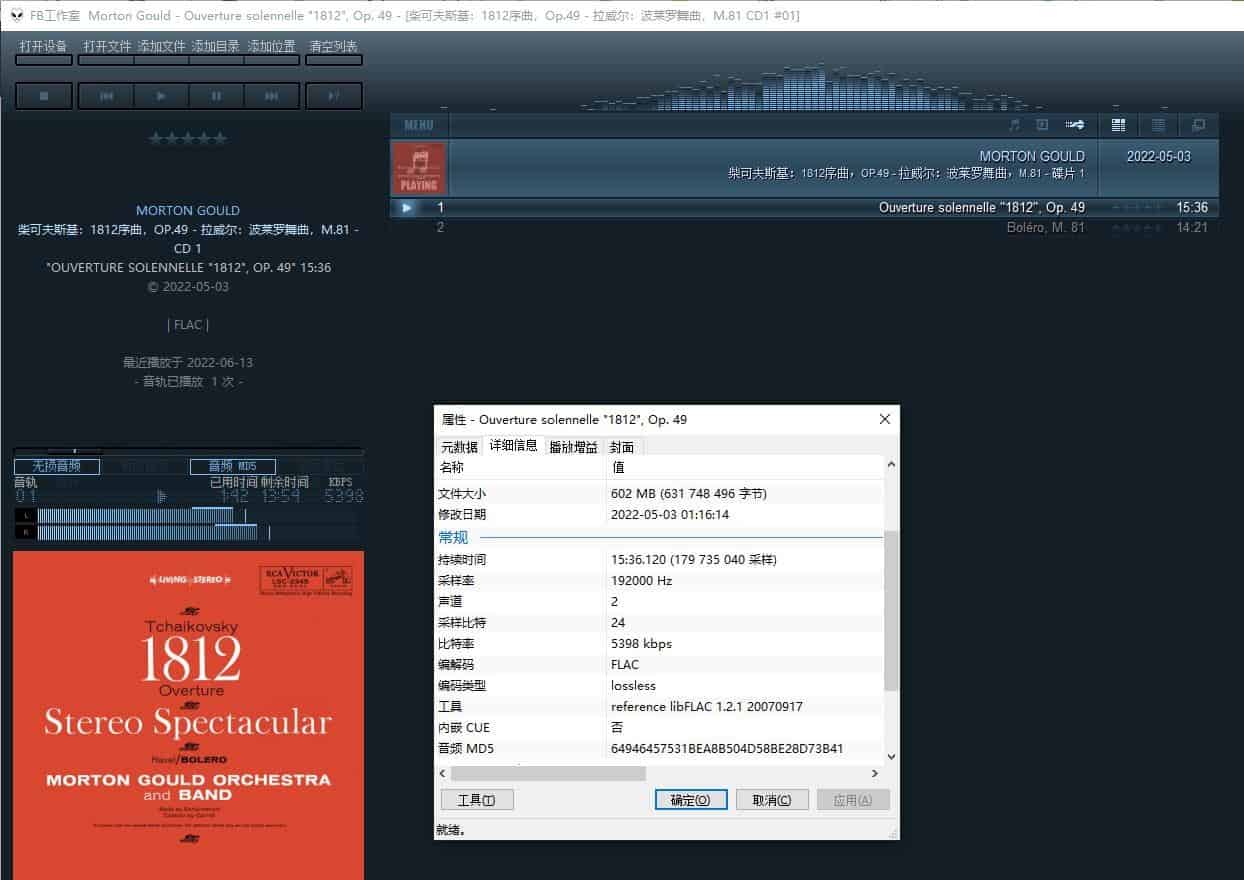Image resolution: width=1244 pixels, height=880 pixels.
Task: Click the 添加位置 (Add location) button
Action: tap(272, 51)
